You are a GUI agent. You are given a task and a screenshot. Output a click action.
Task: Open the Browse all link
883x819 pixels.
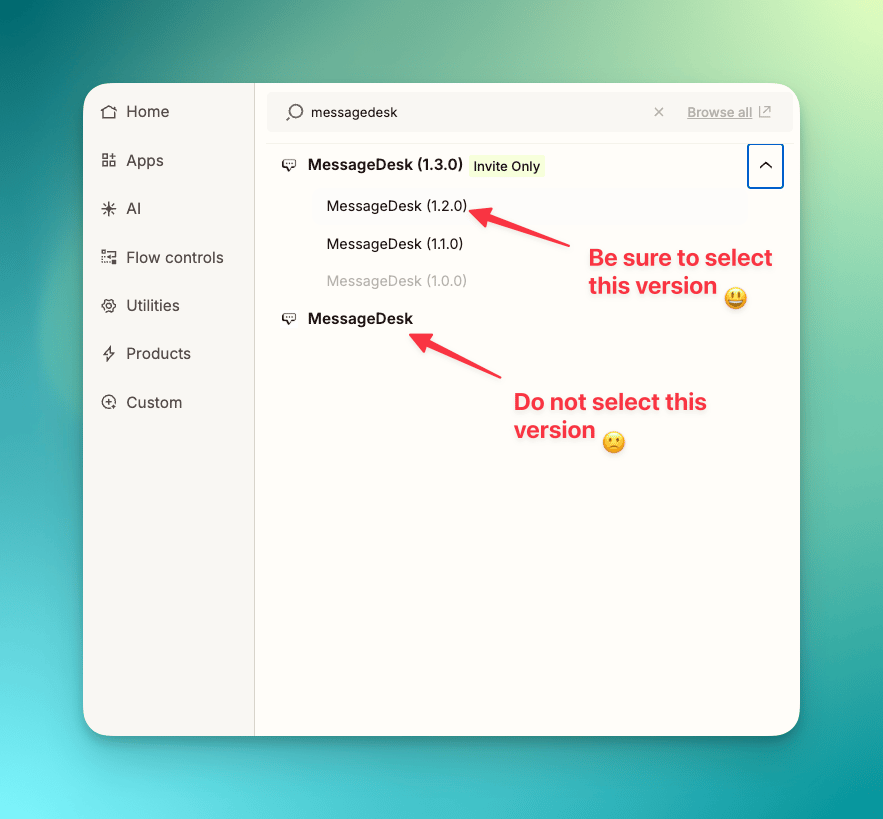point(720,112)
